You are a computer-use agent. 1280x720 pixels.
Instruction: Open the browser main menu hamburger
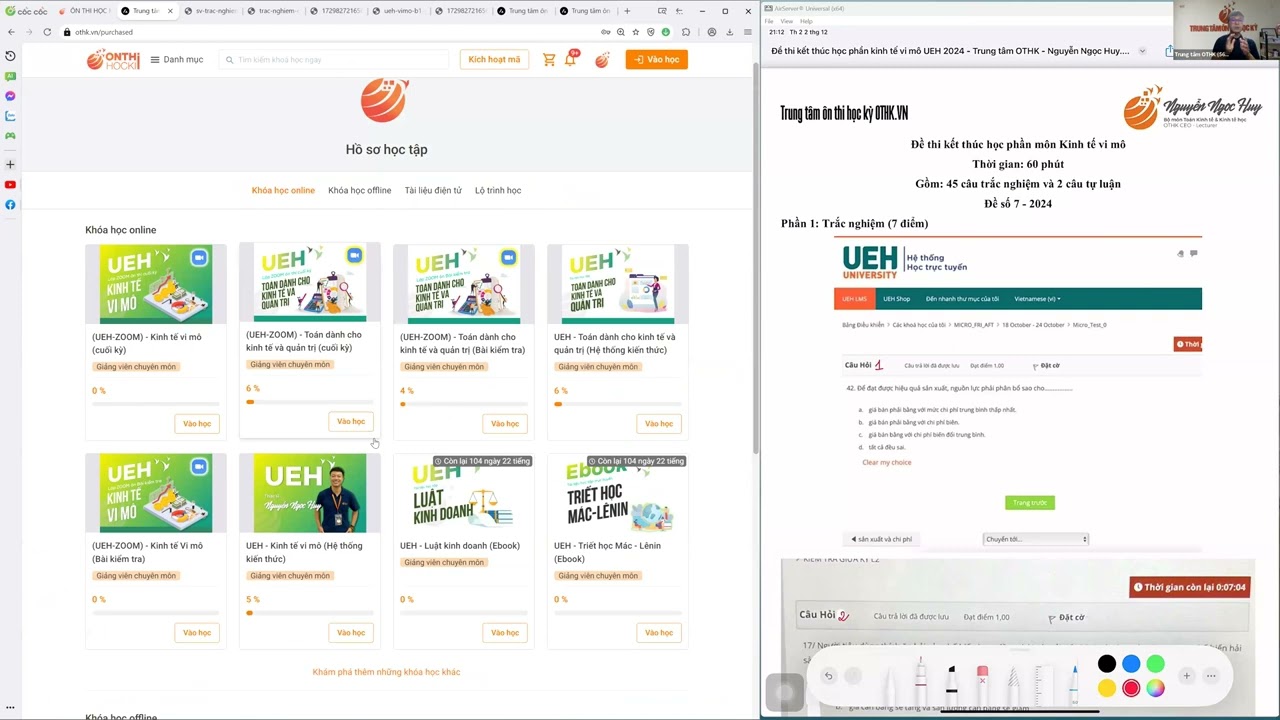coord(747,32)
